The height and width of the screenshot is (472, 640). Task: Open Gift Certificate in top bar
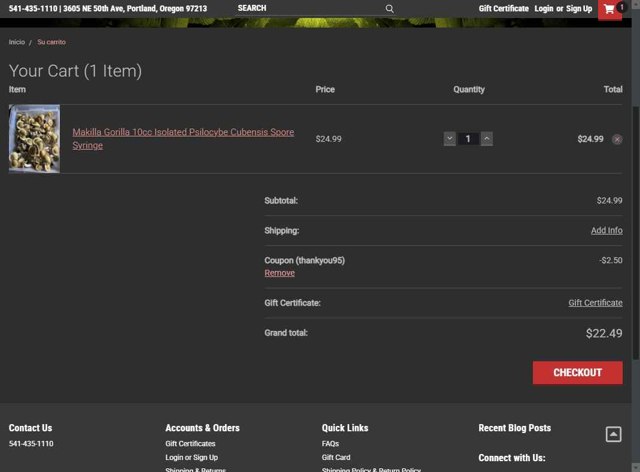[x=503, y=9]
